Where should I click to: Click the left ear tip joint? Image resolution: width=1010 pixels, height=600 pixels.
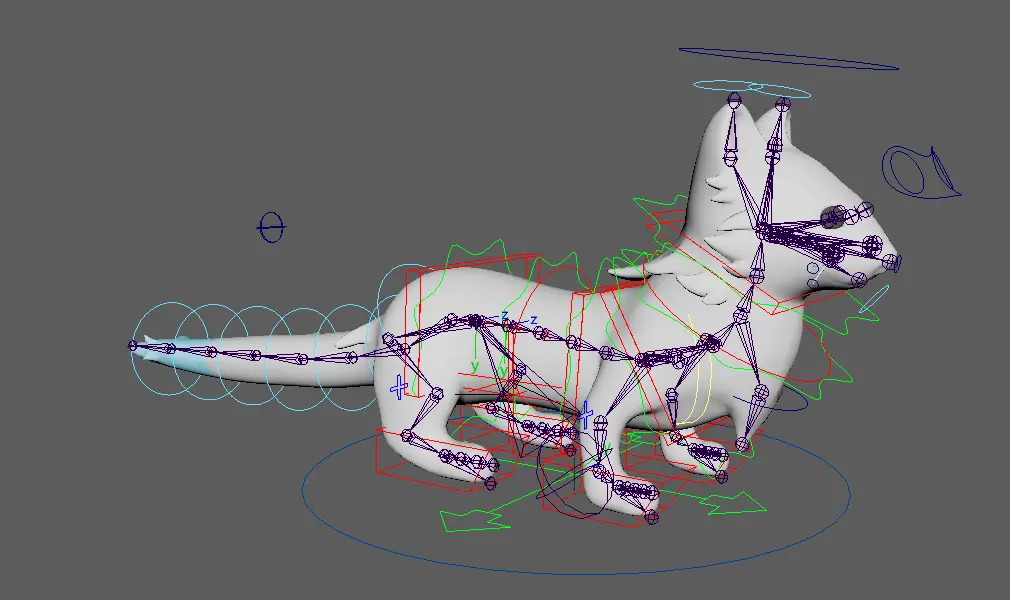(x=734, y=99)
